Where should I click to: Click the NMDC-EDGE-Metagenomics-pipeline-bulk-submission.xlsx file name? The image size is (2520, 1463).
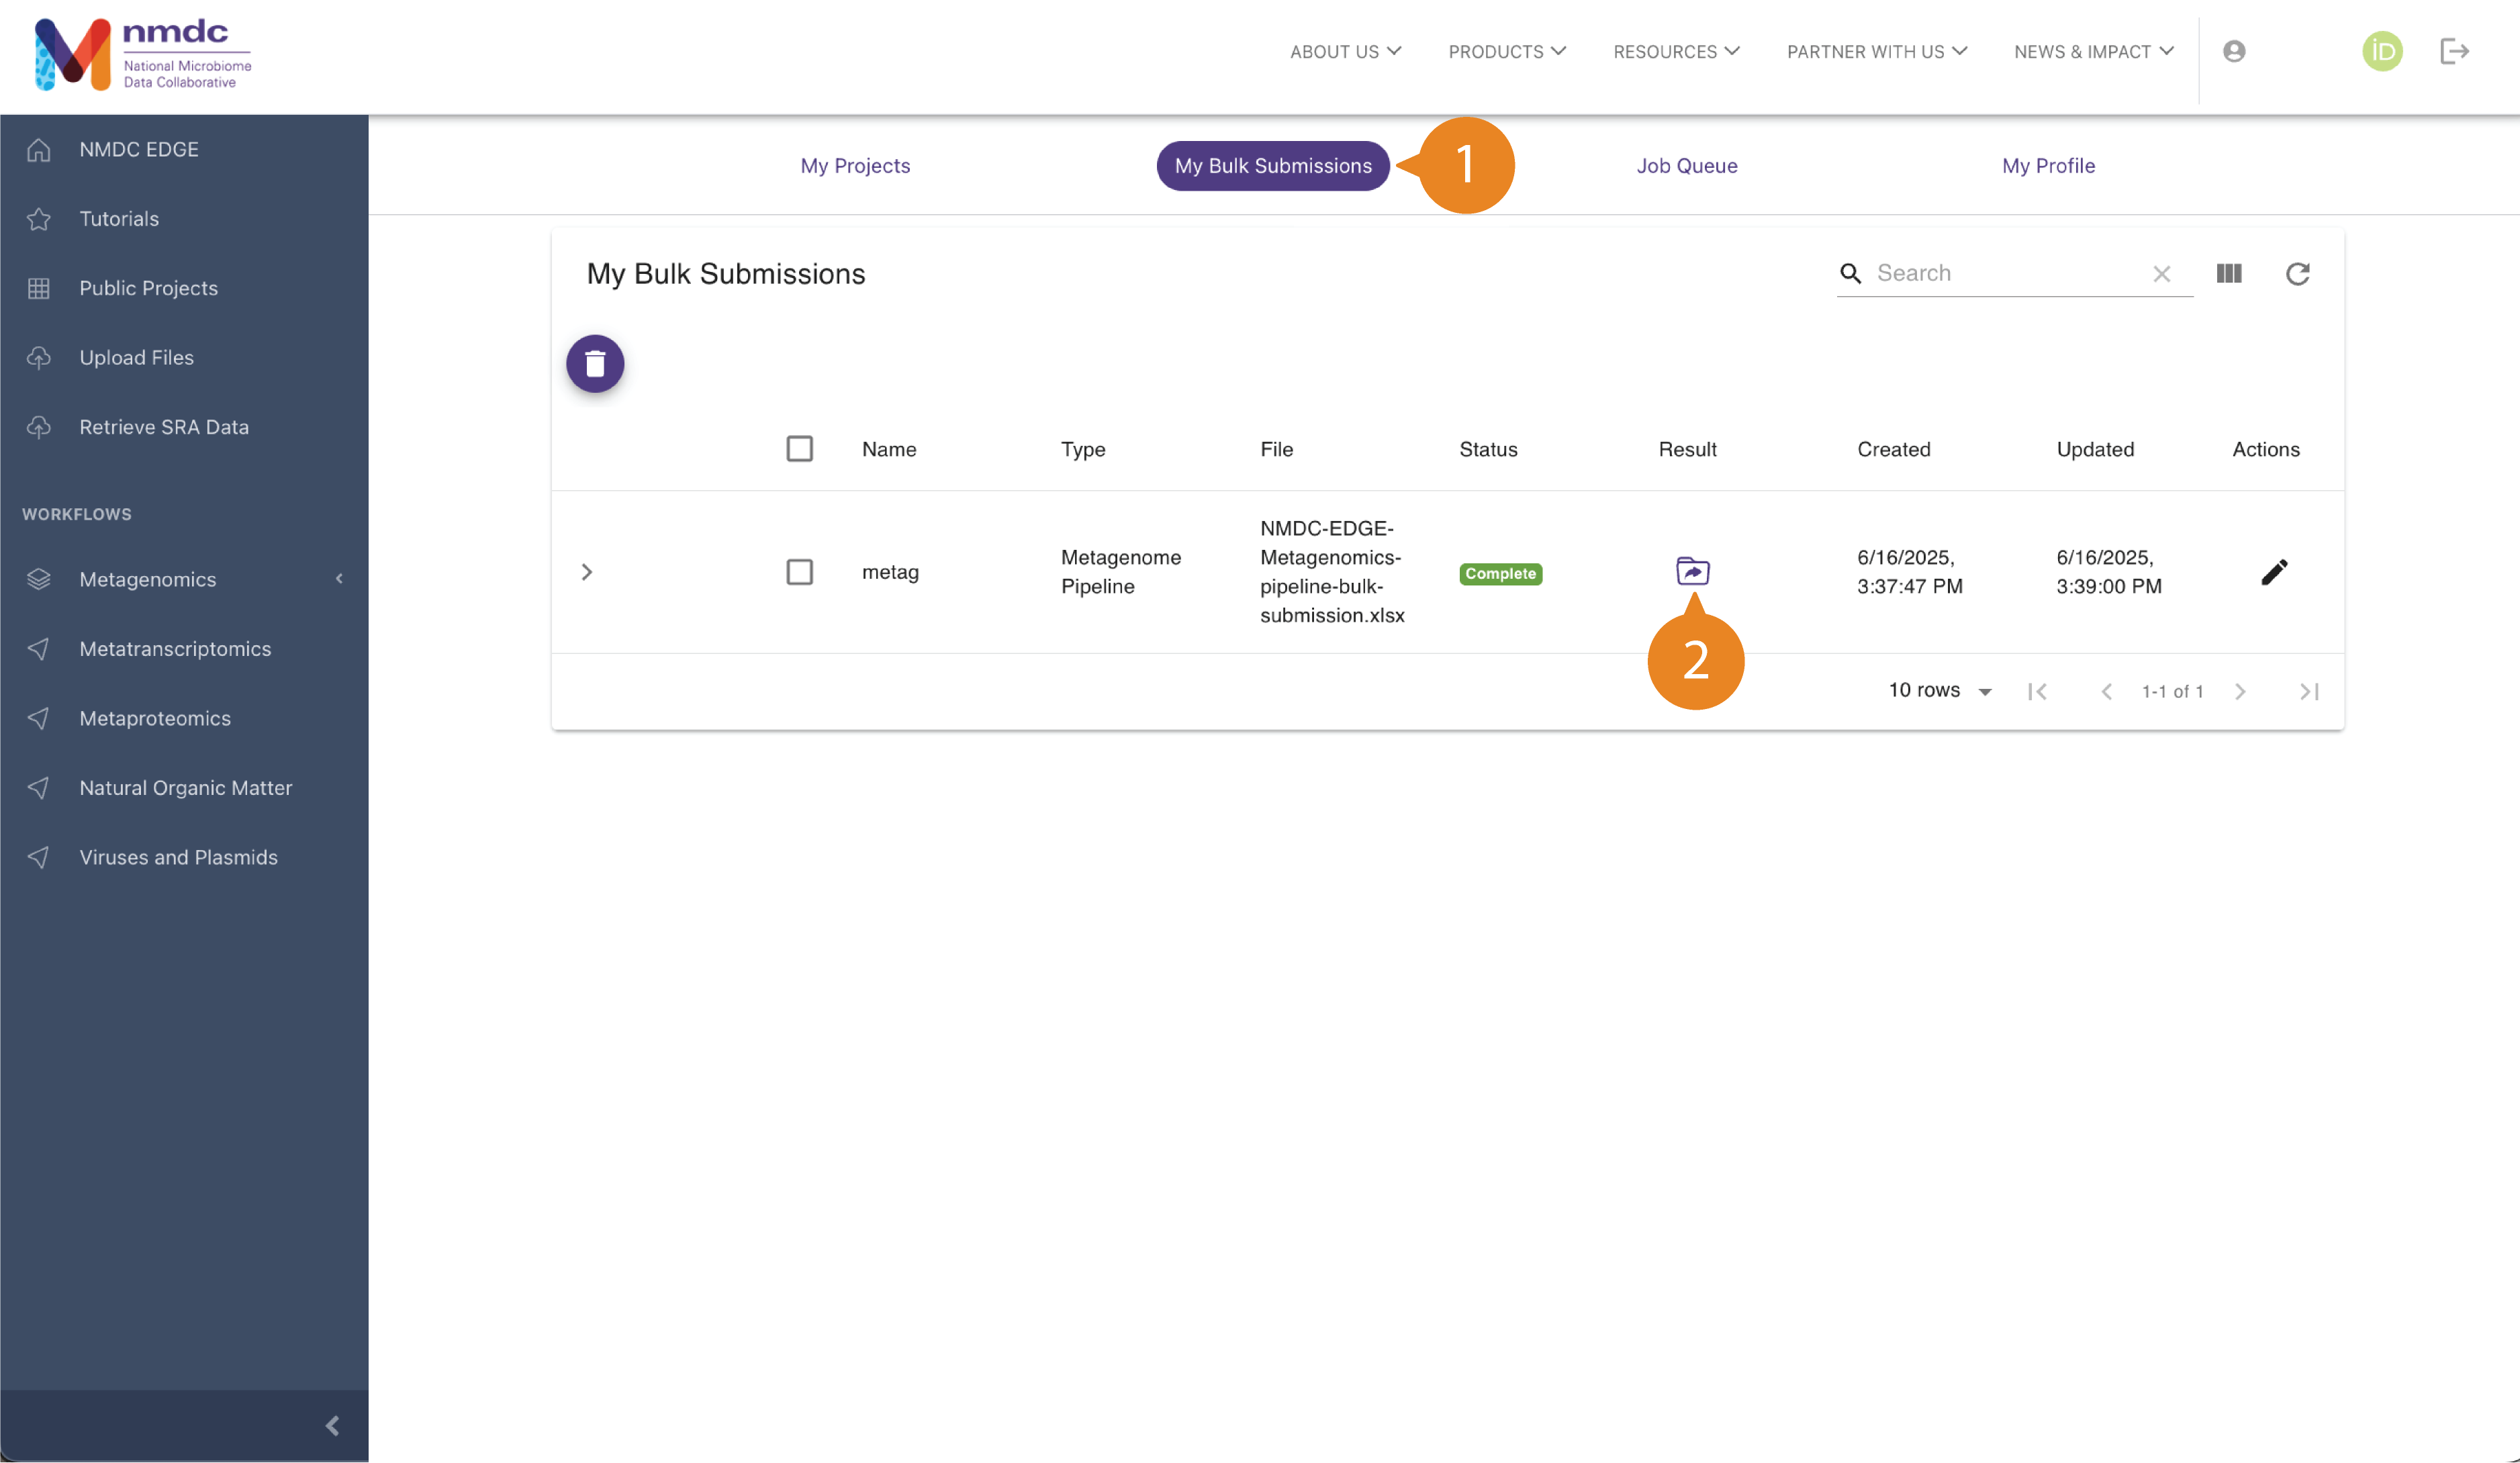(x=1332, y=572)
